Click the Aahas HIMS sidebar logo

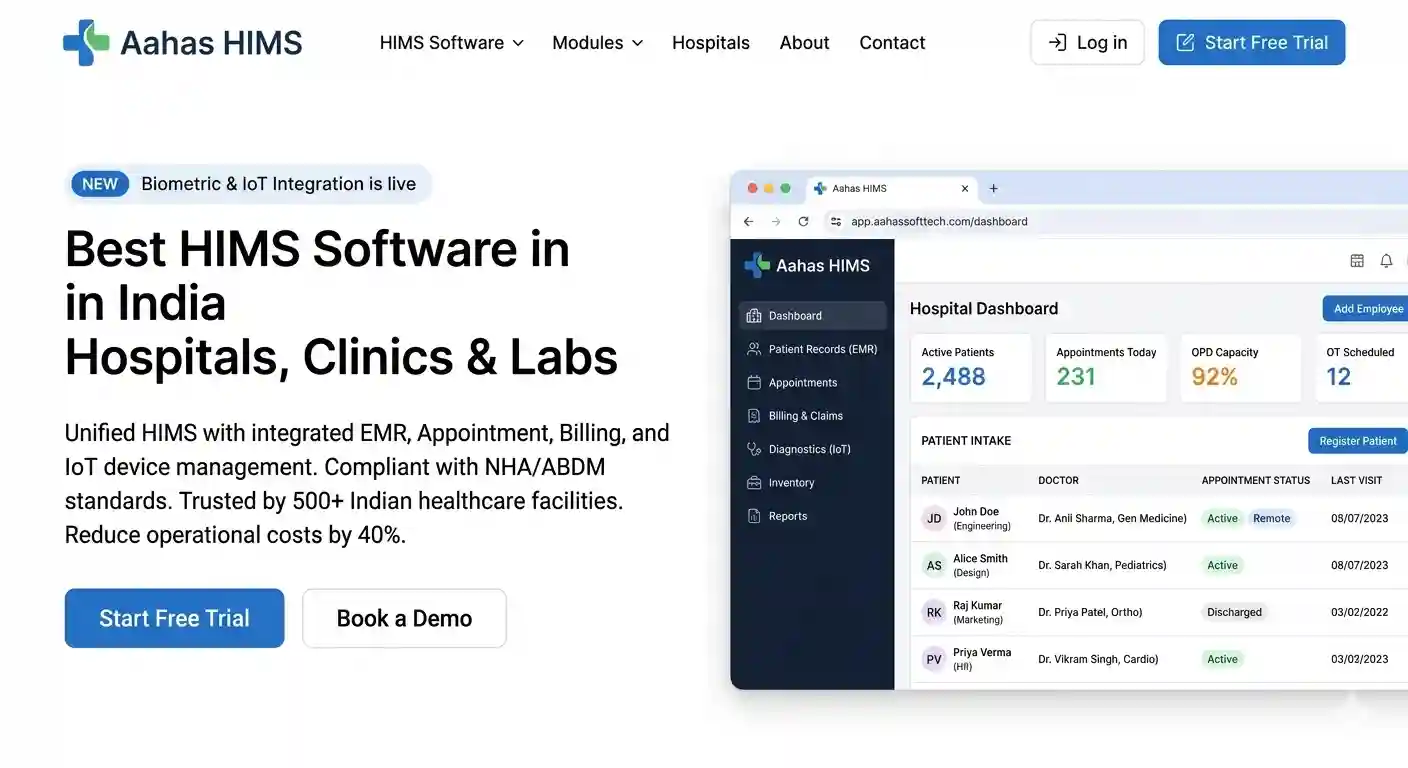point(807,265)
